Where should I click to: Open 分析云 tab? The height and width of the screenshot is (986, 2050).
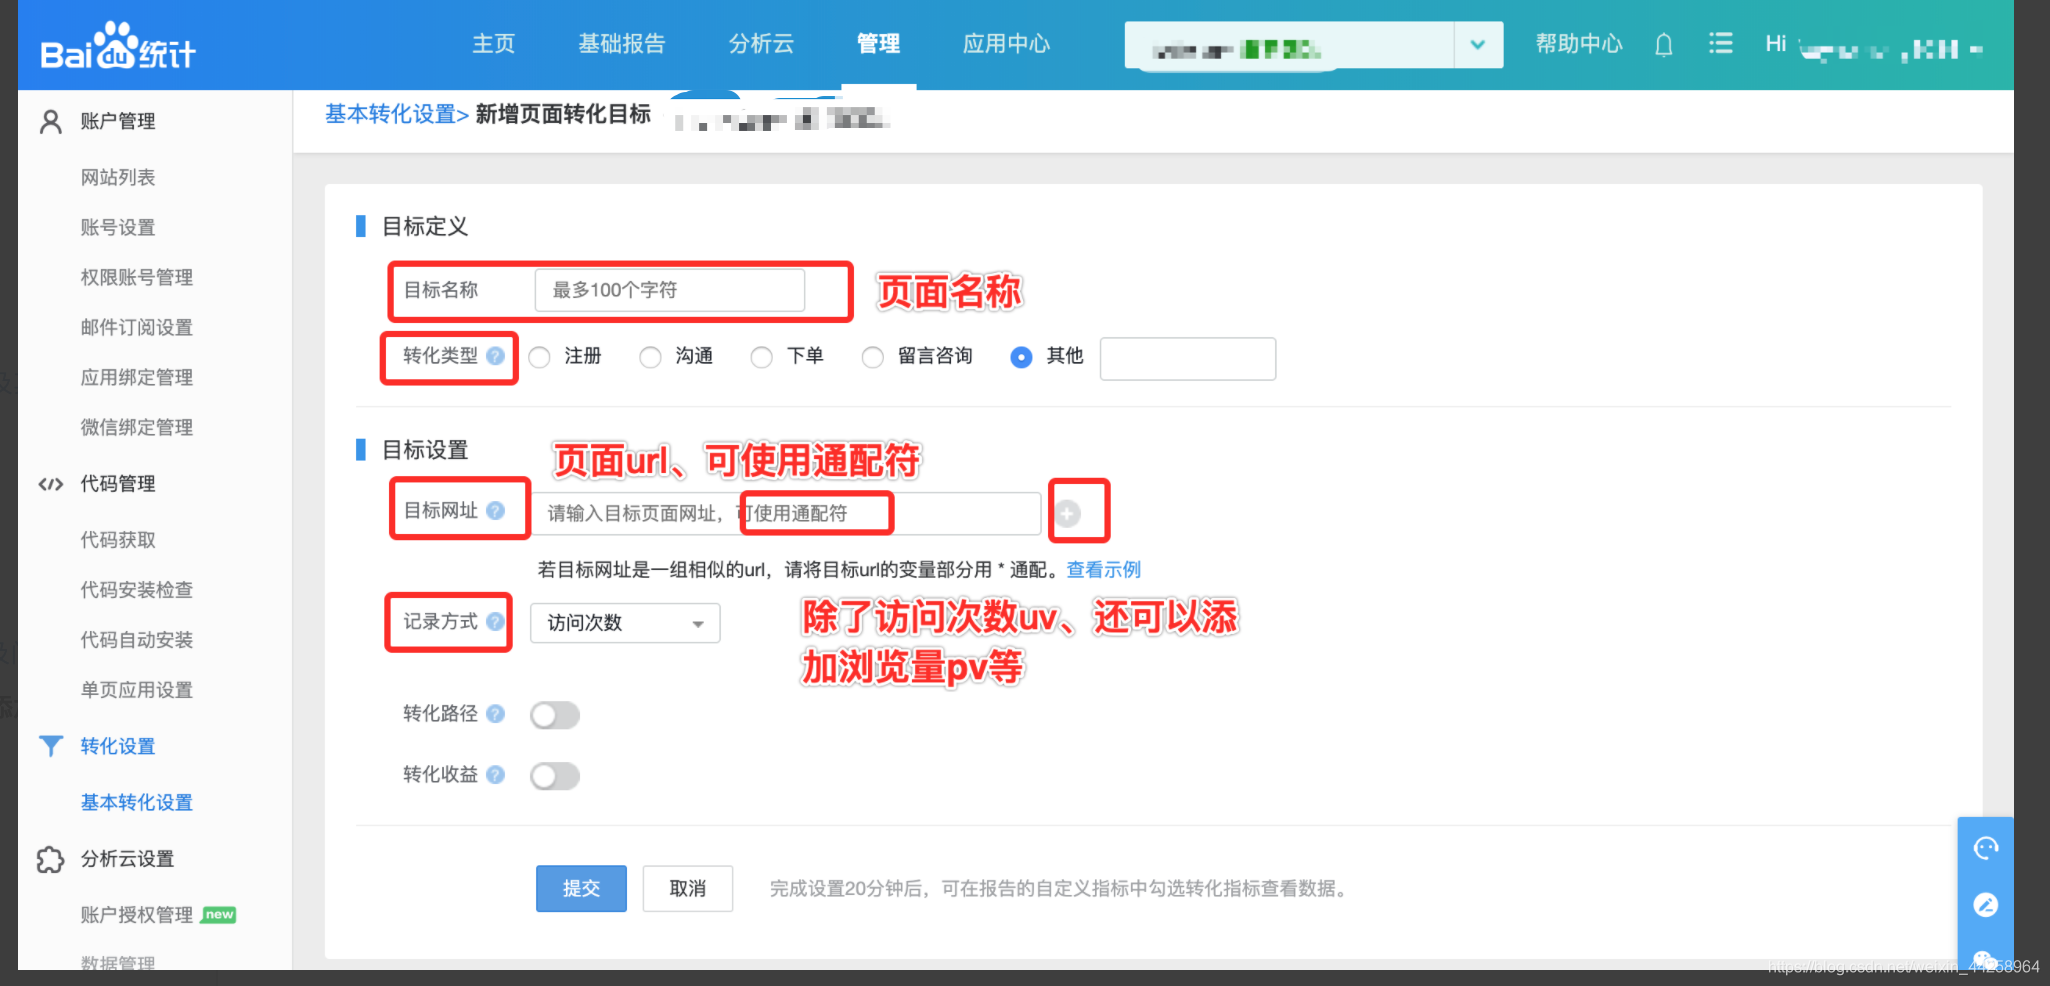pyautogui.click(x=761, y=44)
